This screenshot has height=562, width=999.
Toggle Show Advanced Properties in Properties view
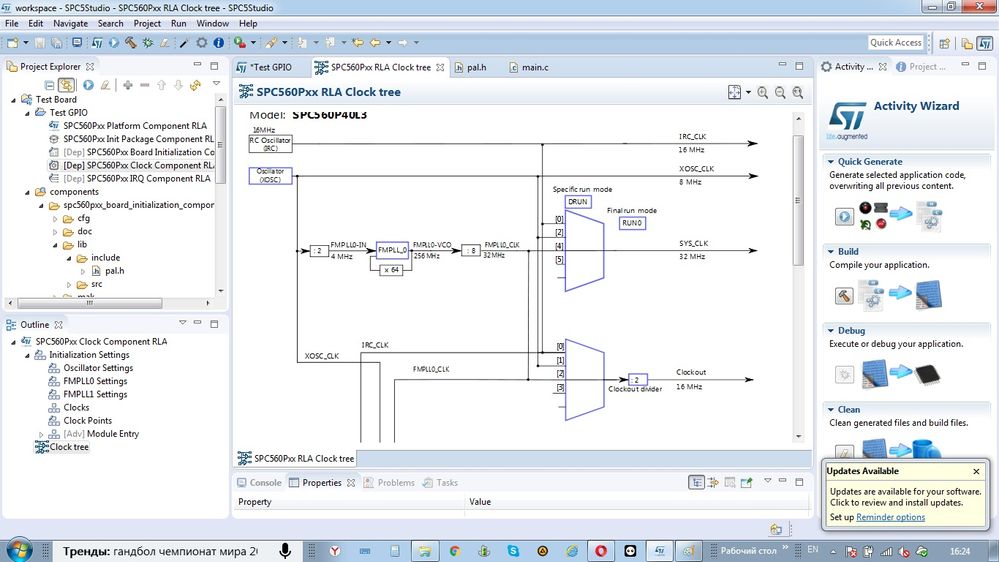coord(713,483)
